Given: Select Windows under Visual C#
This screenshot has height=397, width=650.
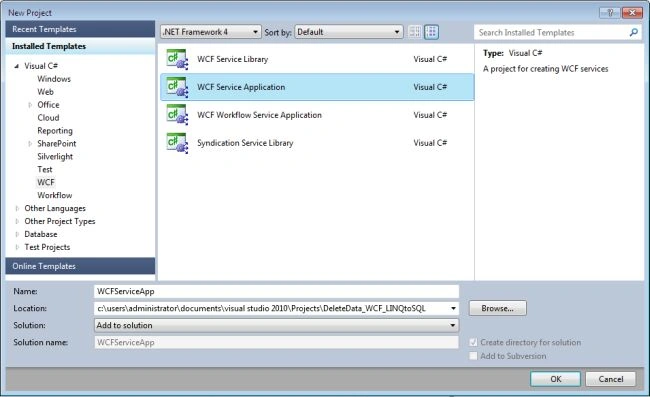Looking at the screenshot, I should coord(54,79).
